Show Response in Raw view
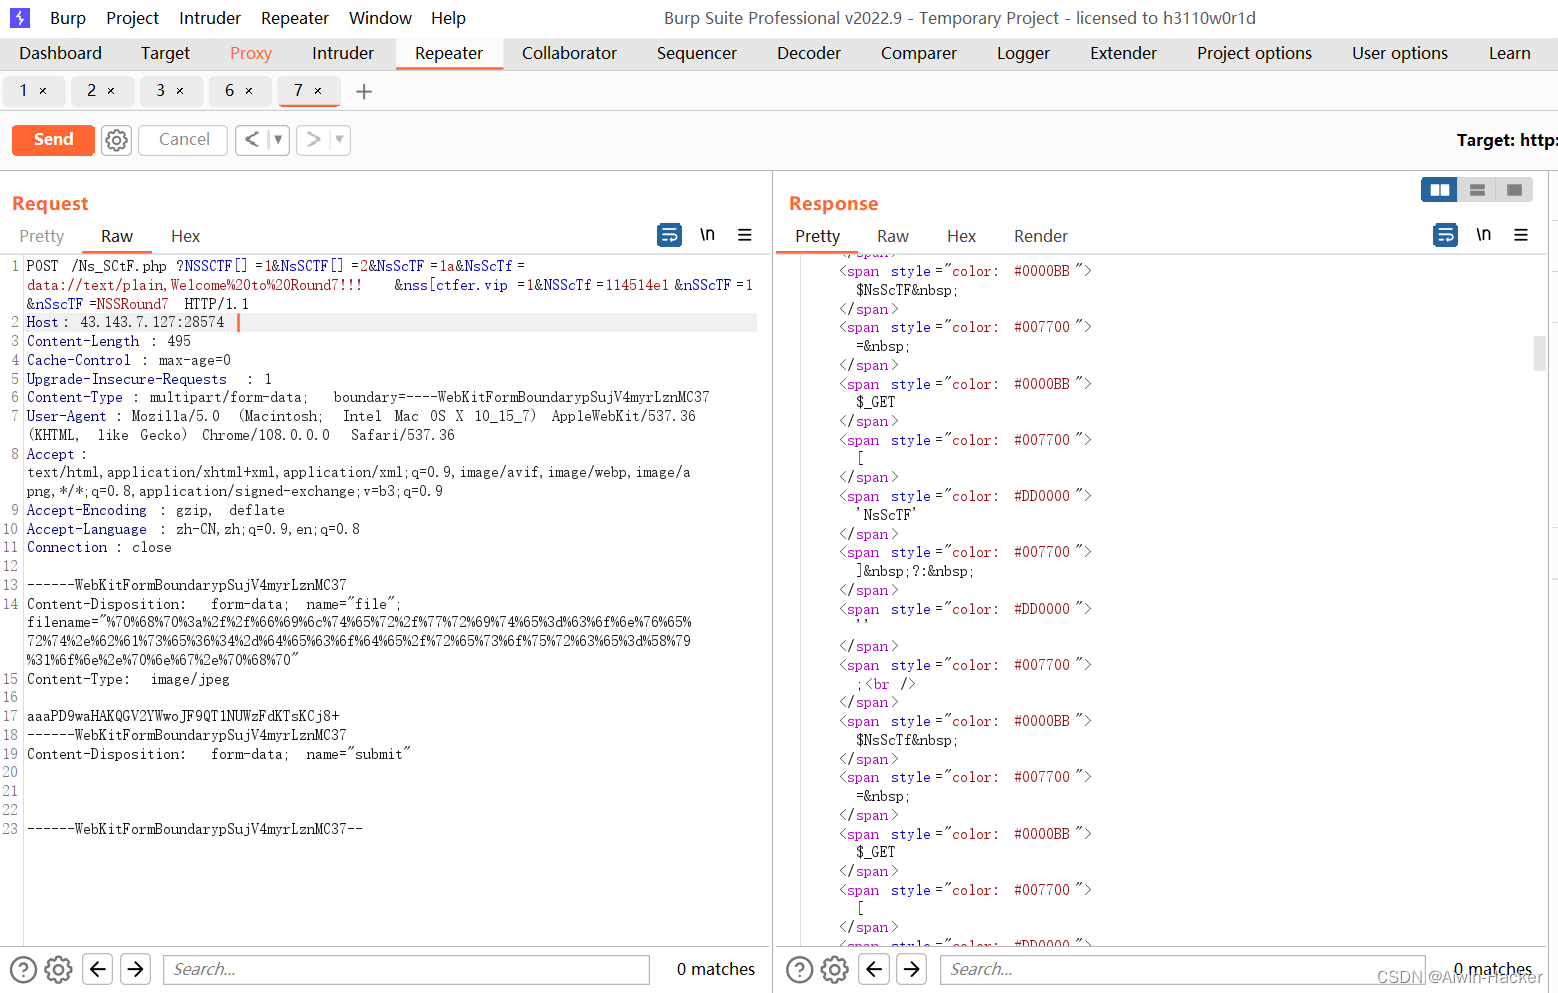Screen dimensions: 1558x993 [x=893, y=236]
